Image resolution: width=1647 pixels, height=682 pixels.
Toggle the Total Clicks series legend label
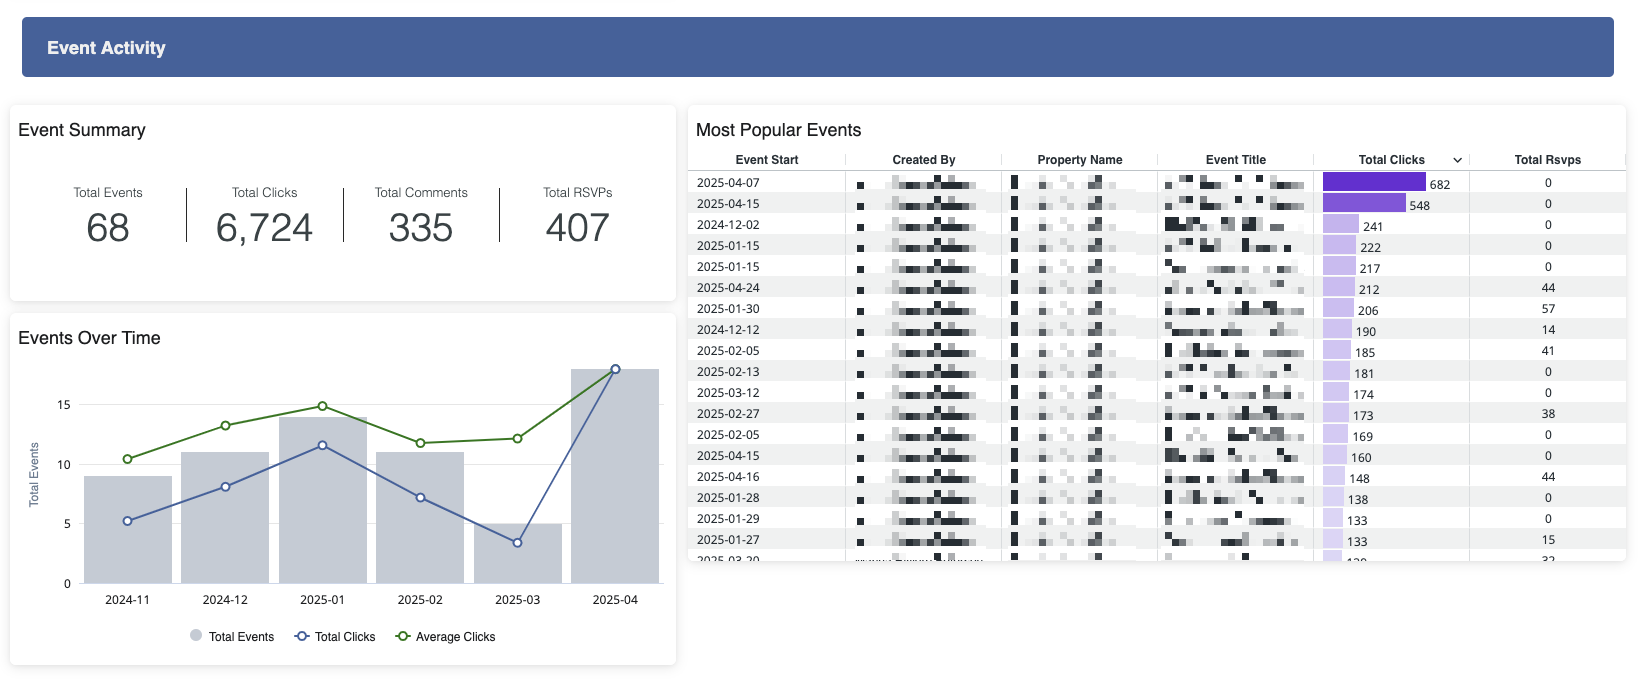pos(345,637)
